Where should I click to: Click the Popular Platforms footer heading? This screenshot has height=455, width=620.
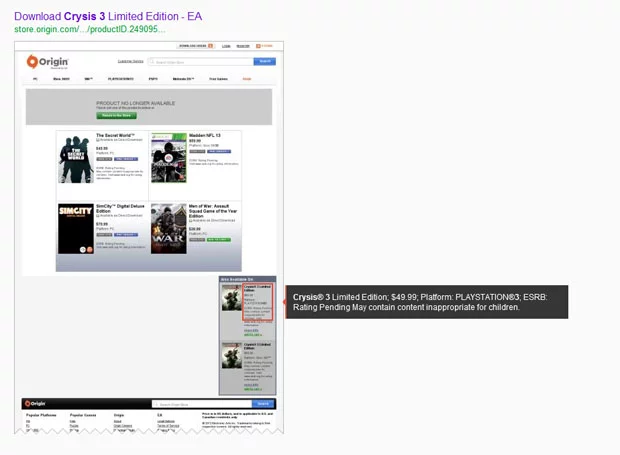tap(41, 415)
